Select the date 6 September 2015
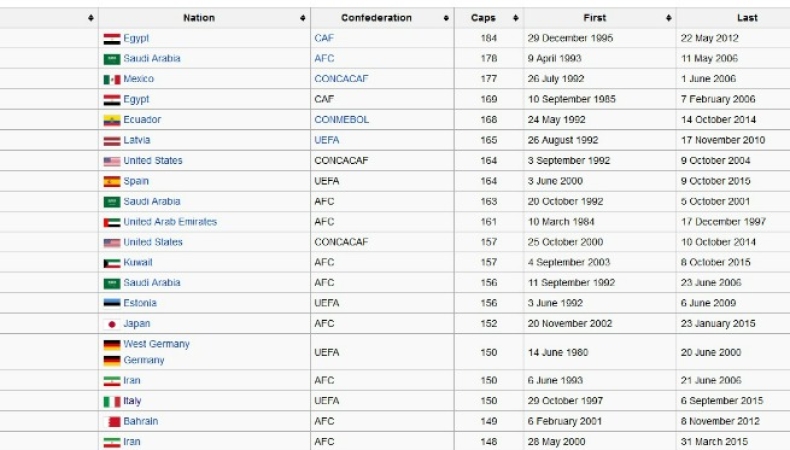The height and width of the screenshot is (450, 790). point(722,401)
